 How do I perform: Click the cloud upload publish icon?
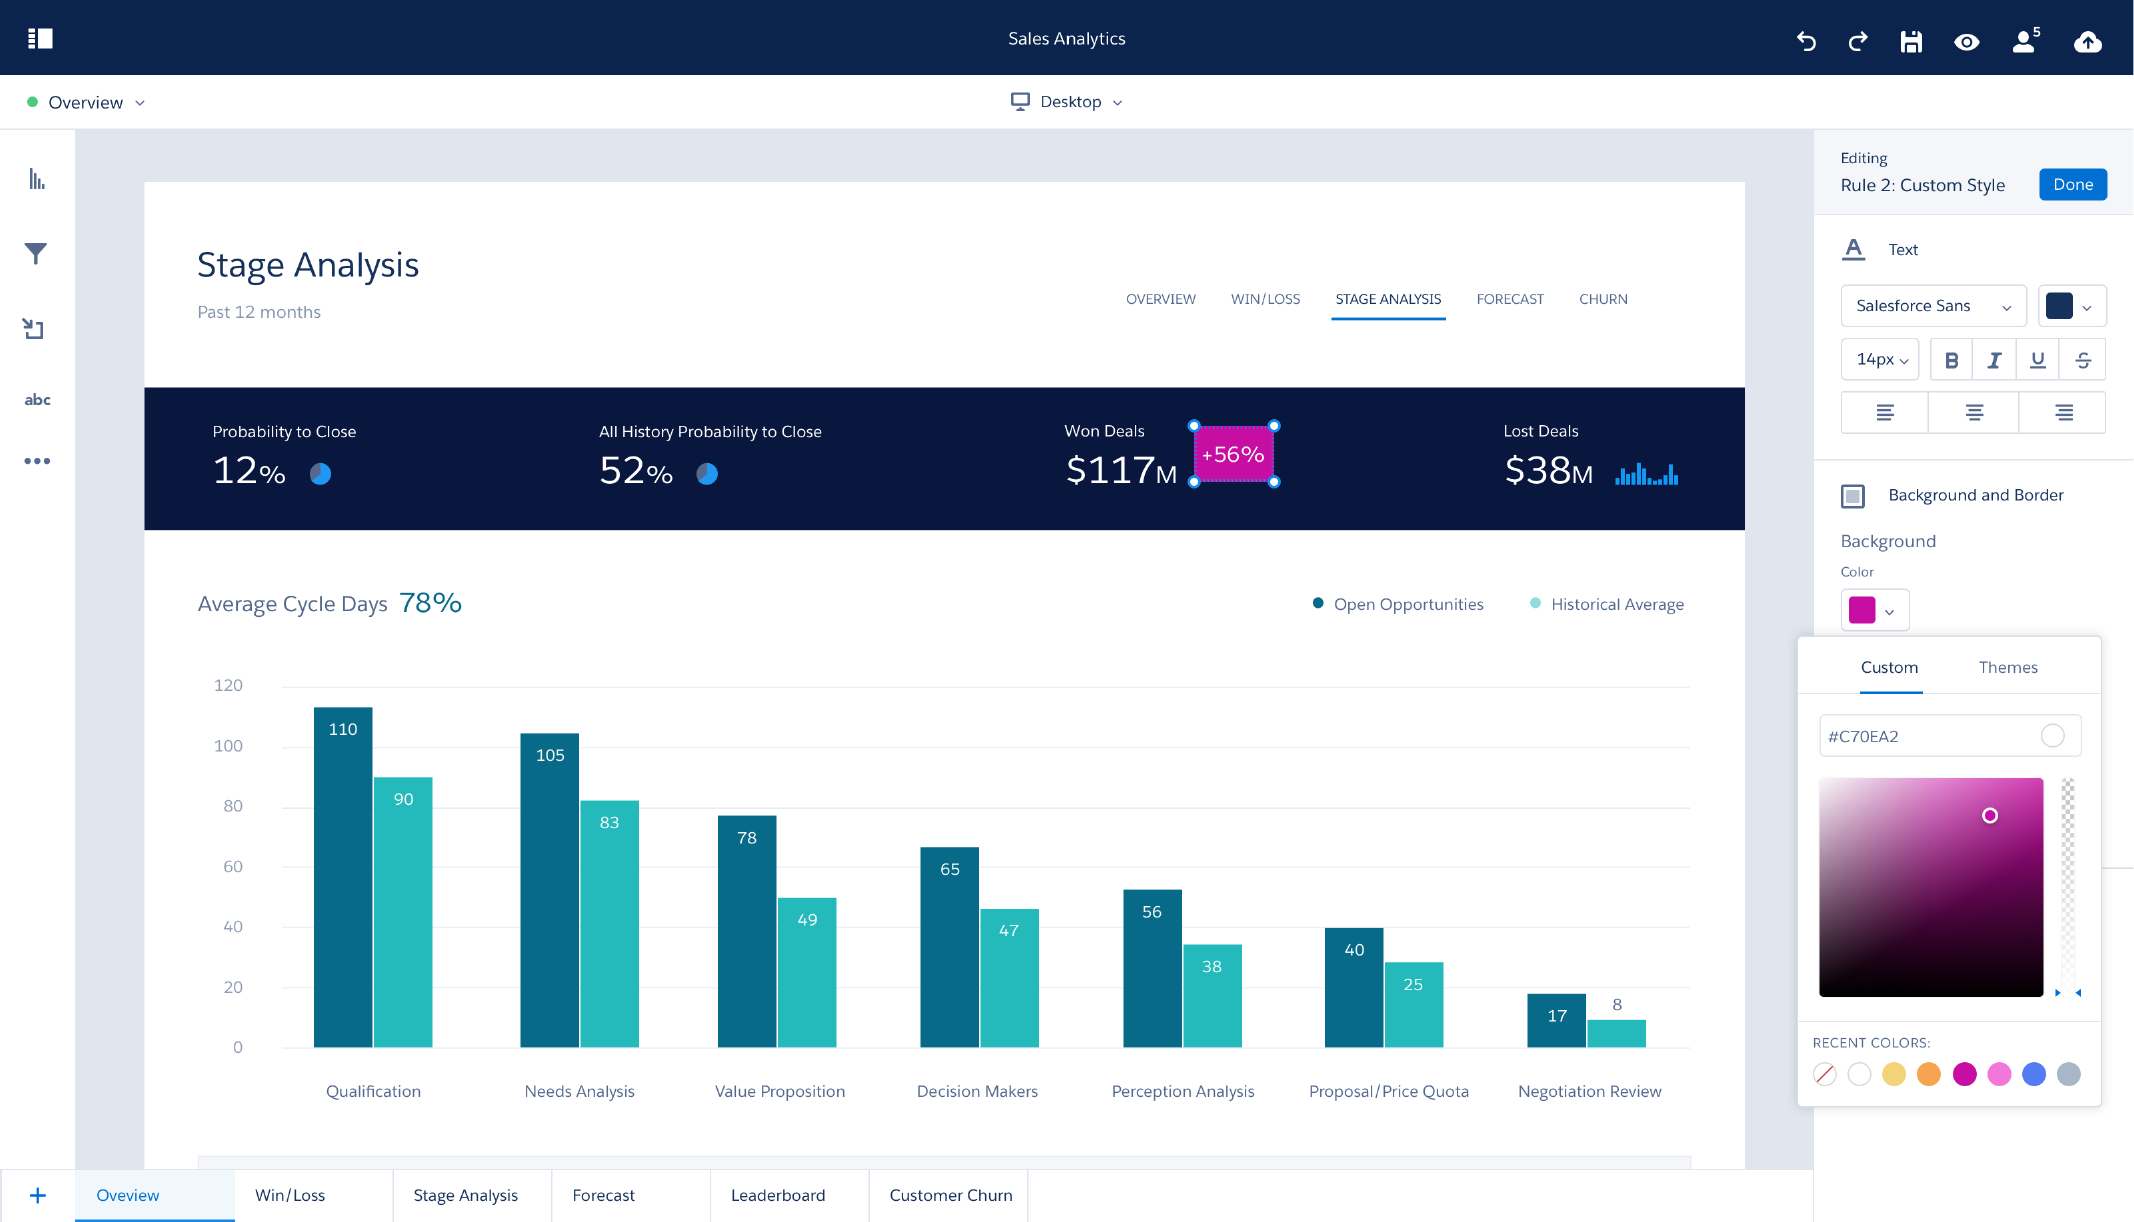pos(2087,41)
